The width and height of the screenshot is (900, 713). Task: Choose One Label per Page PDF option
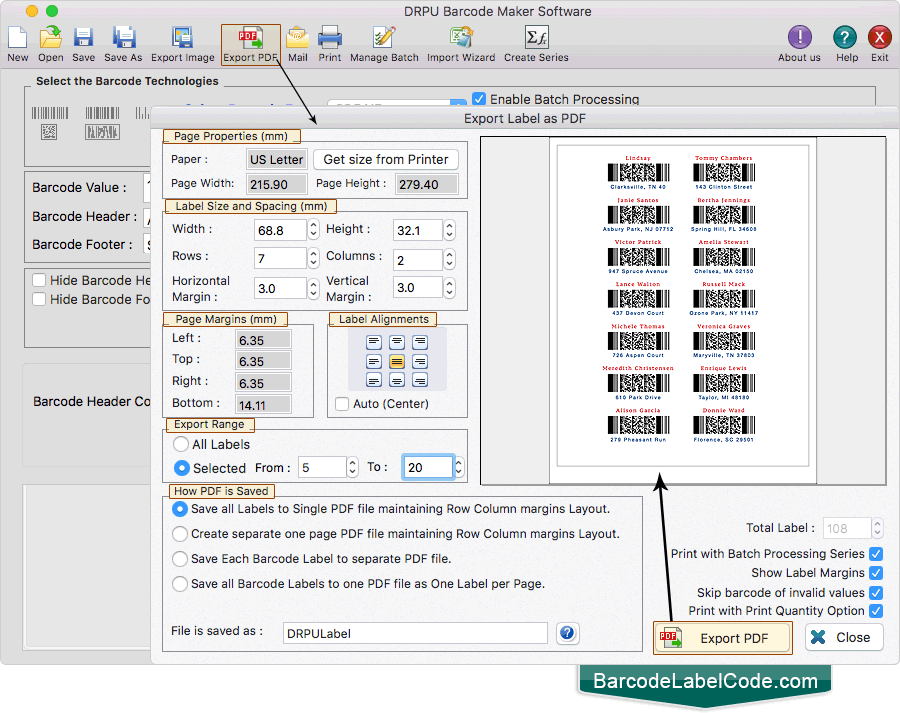coord(180,584)
